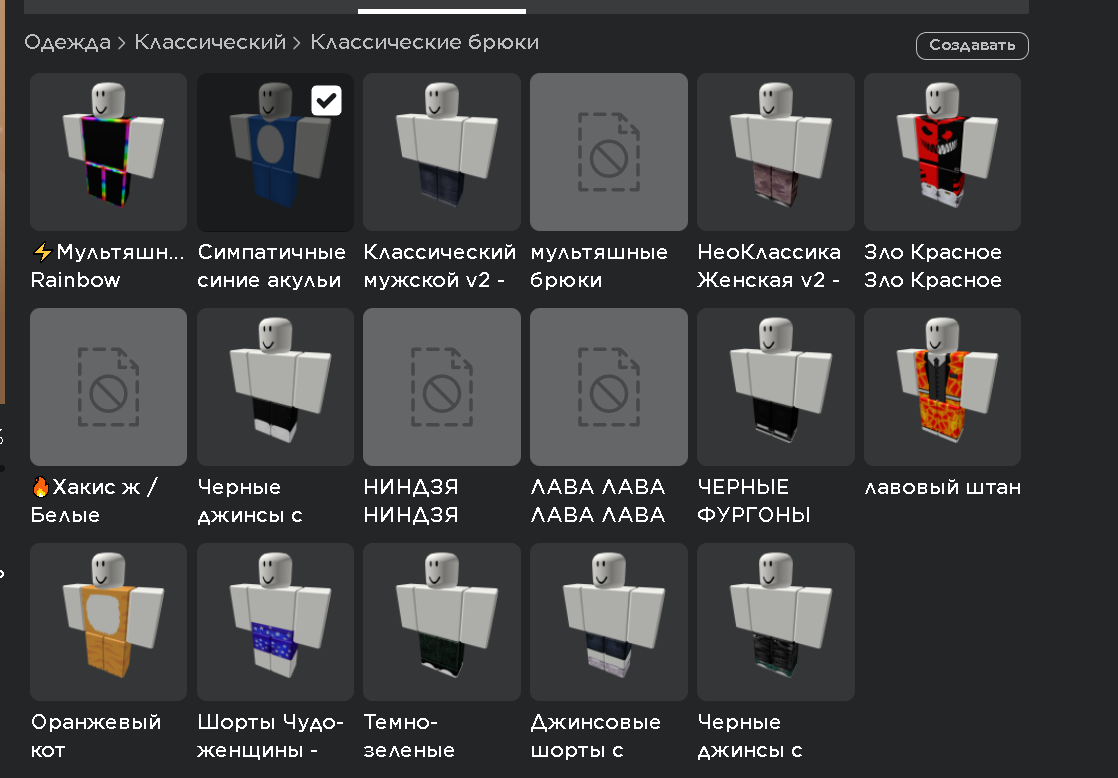Click the Темно-зеленые title text

pos(409,736)
